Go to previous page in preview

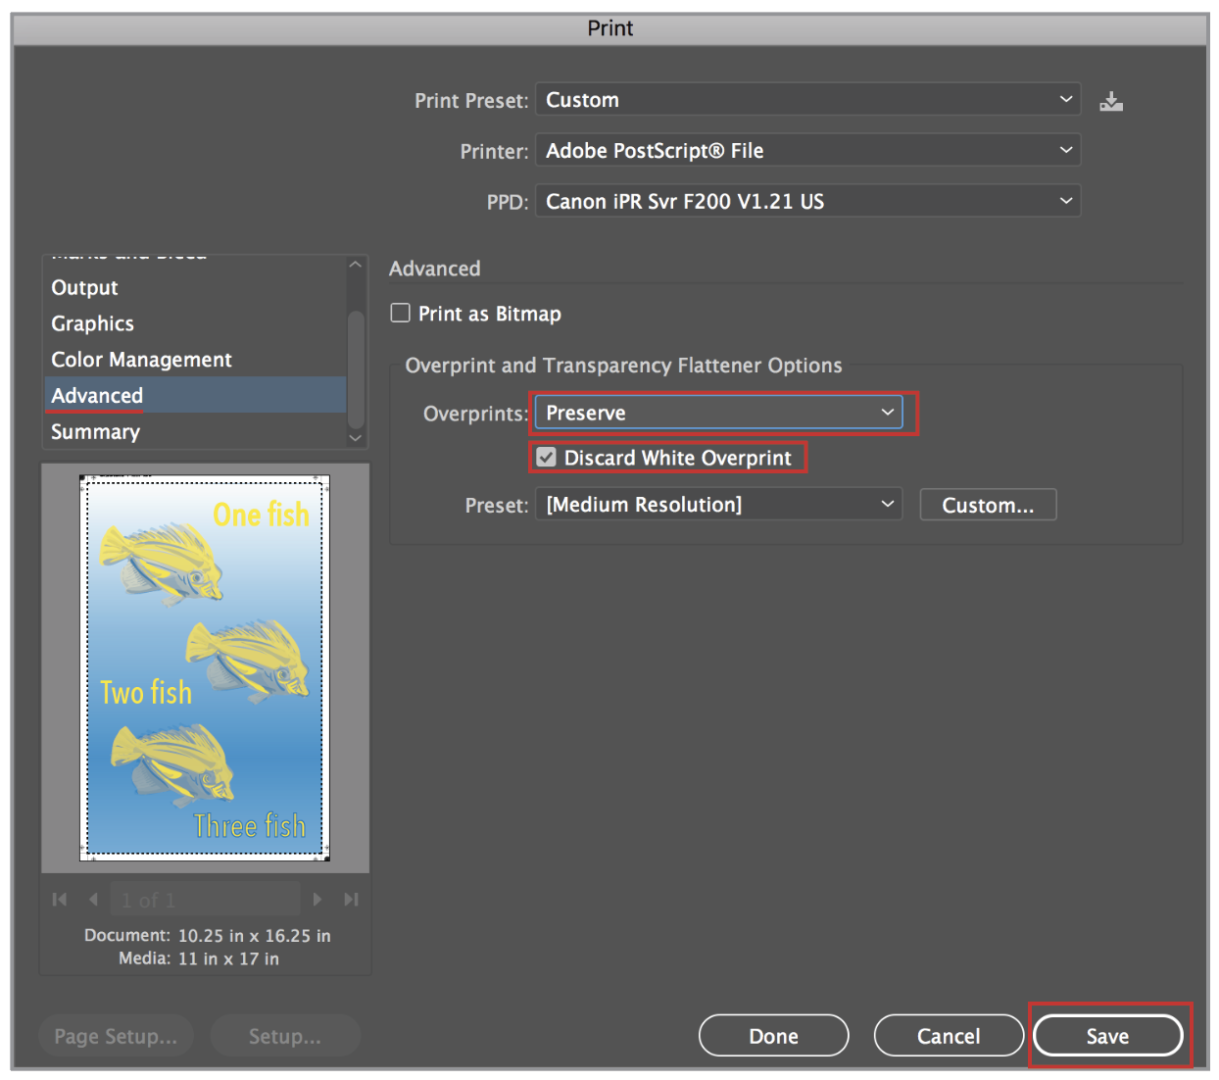tap(93, 899)
